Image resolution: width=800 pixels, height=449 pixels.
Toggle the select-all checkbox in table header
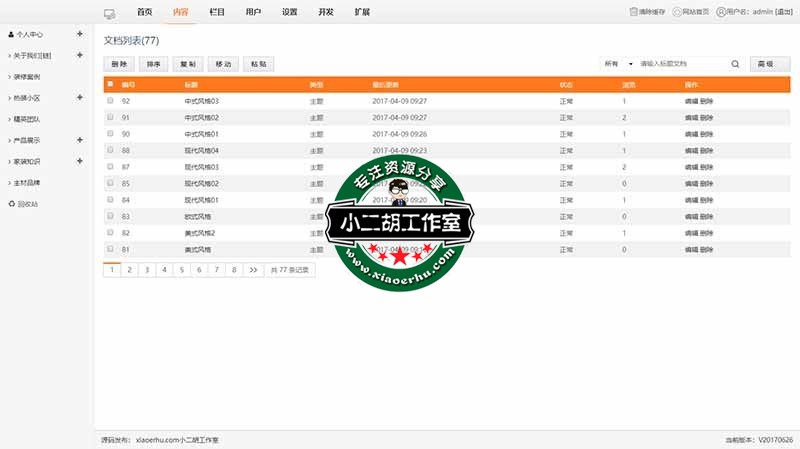point(110,84)
